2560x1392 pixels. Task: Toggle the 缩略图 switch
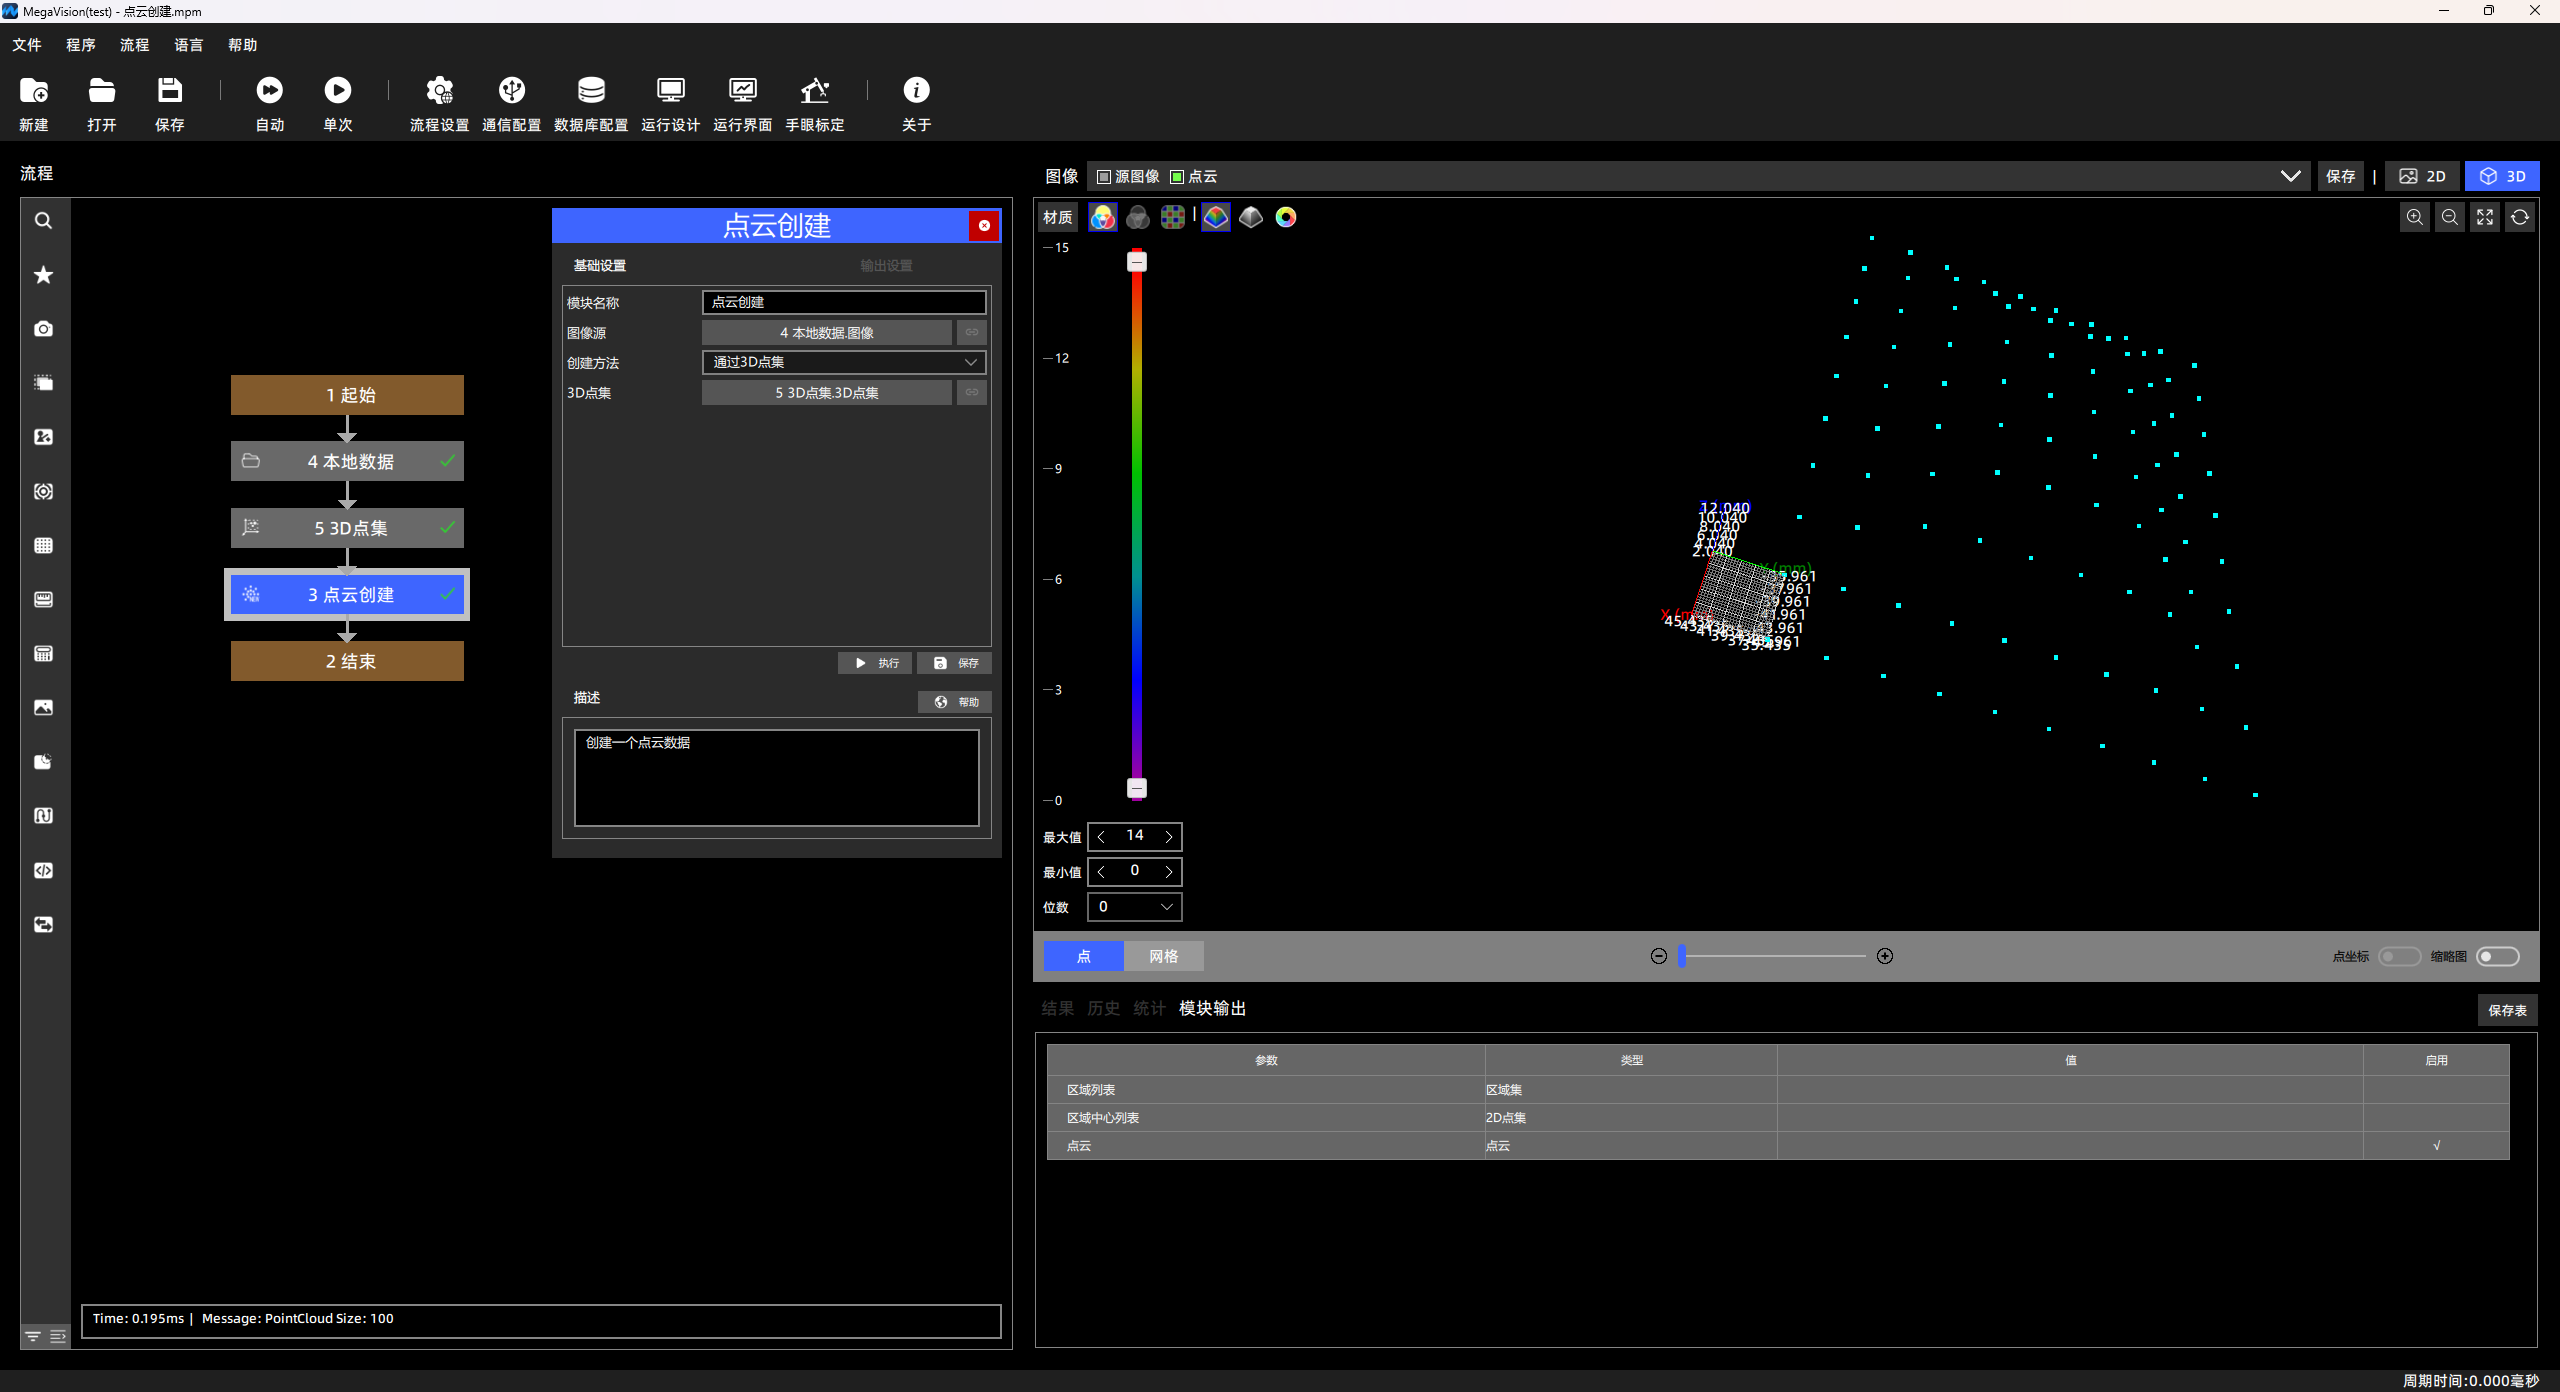click(x=2497, y=957)
